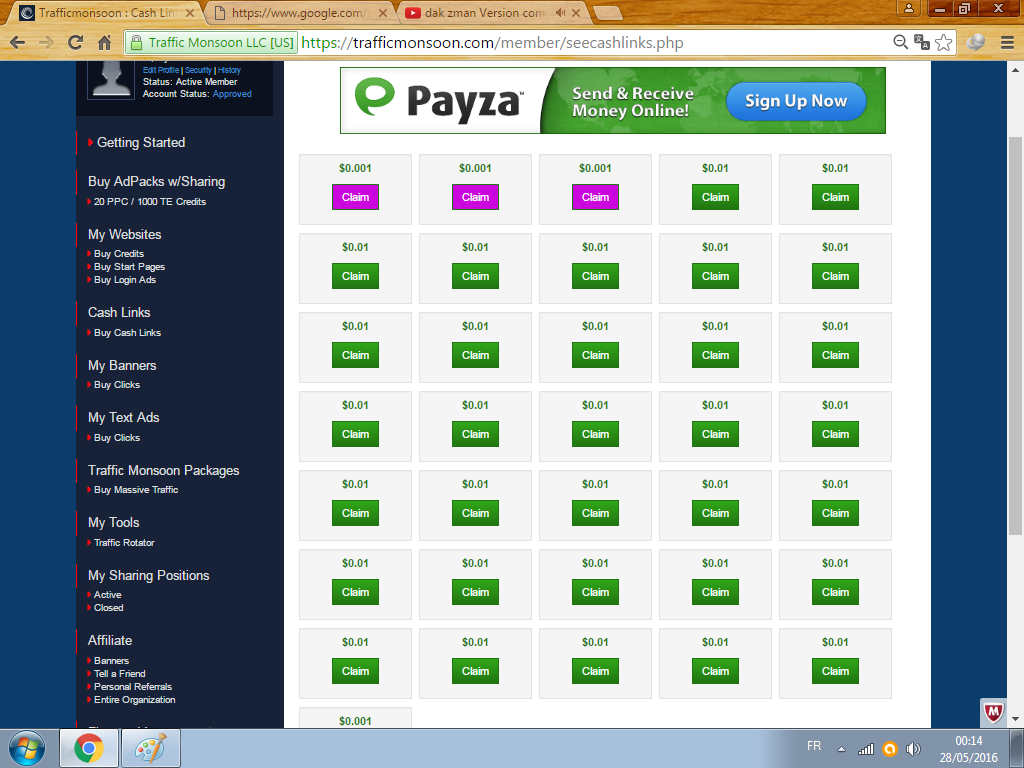Image resolution: width=1024 pixels, height=768 pixels.
Task: Click the Chrome profile person button
Action: [908, 8]
